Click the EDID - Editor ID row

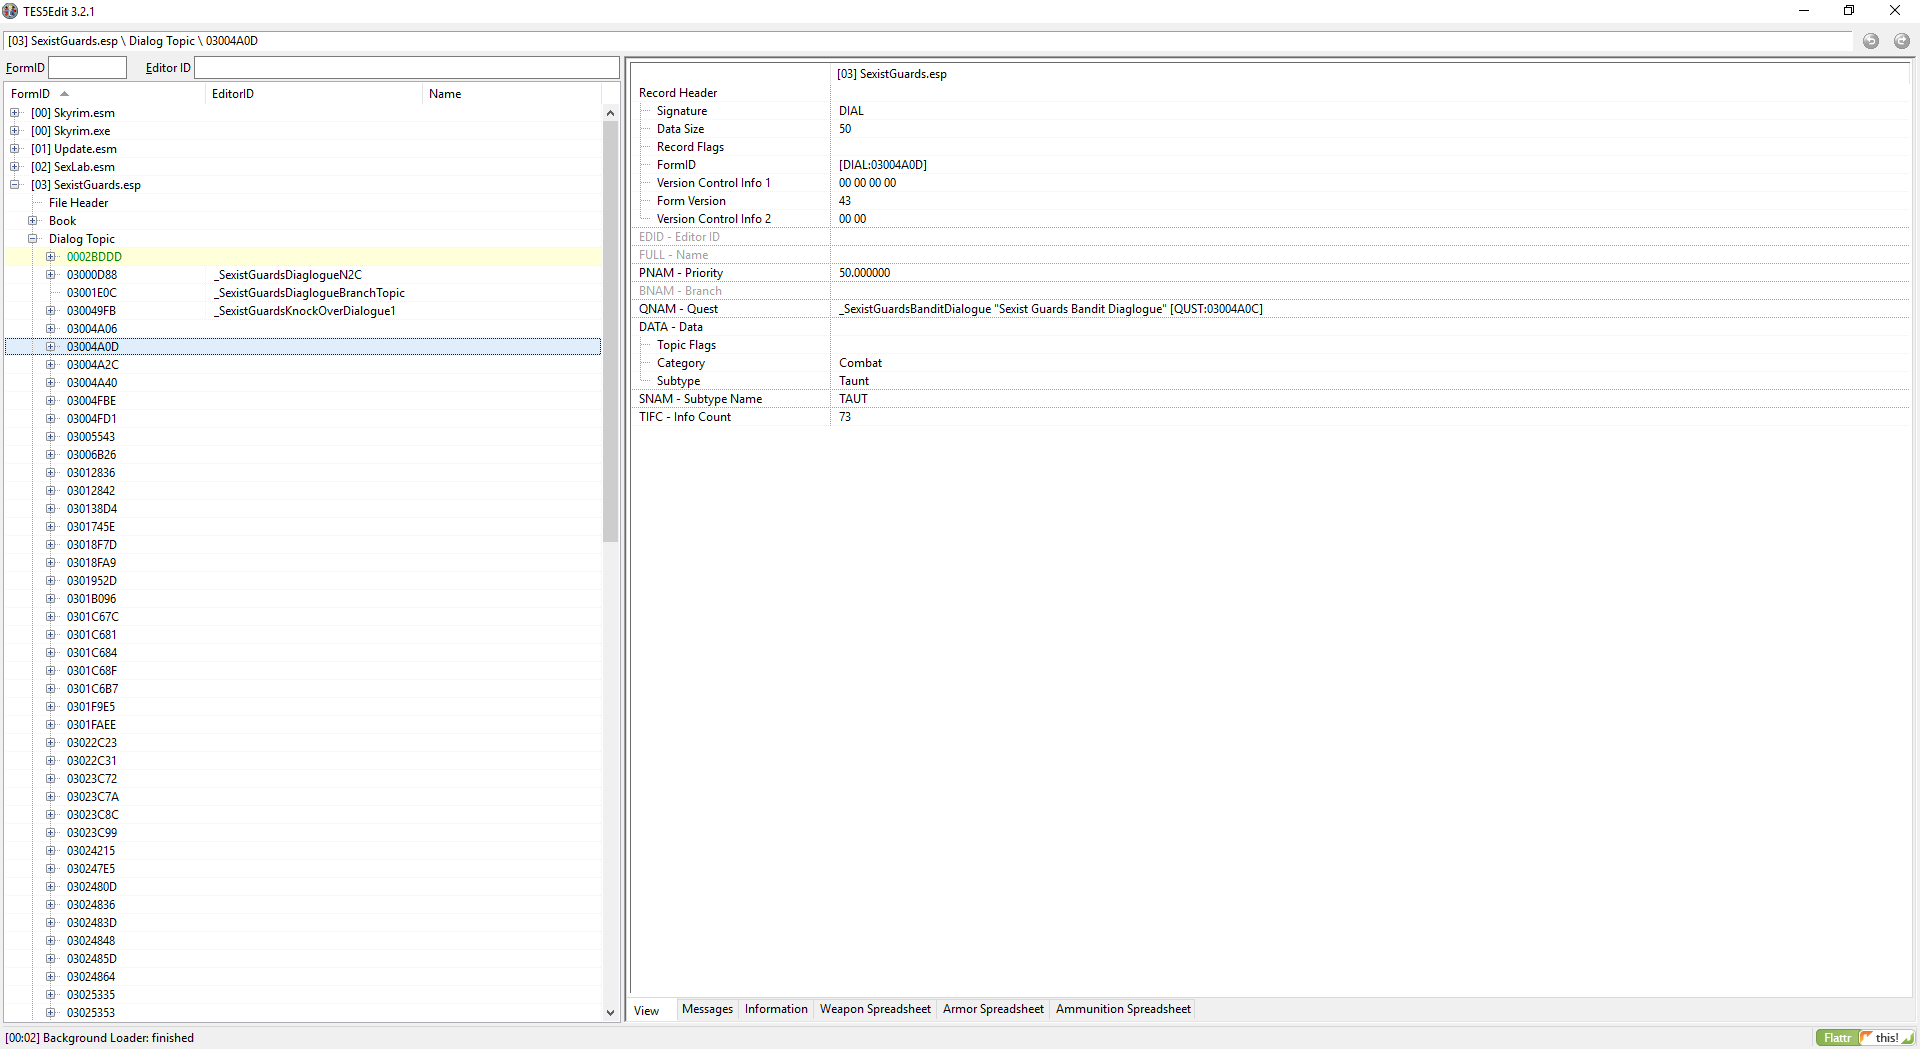pos(1270,237)
